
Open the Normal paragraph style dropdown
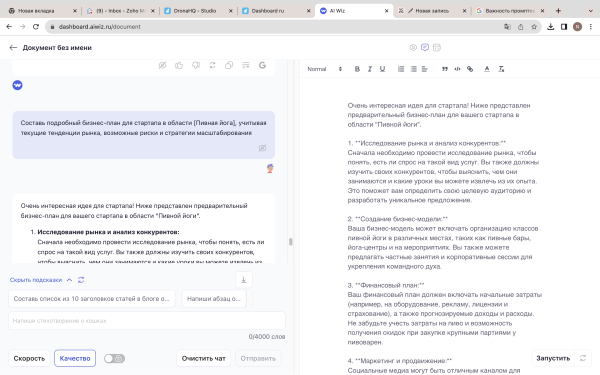[x=324, y=69]
